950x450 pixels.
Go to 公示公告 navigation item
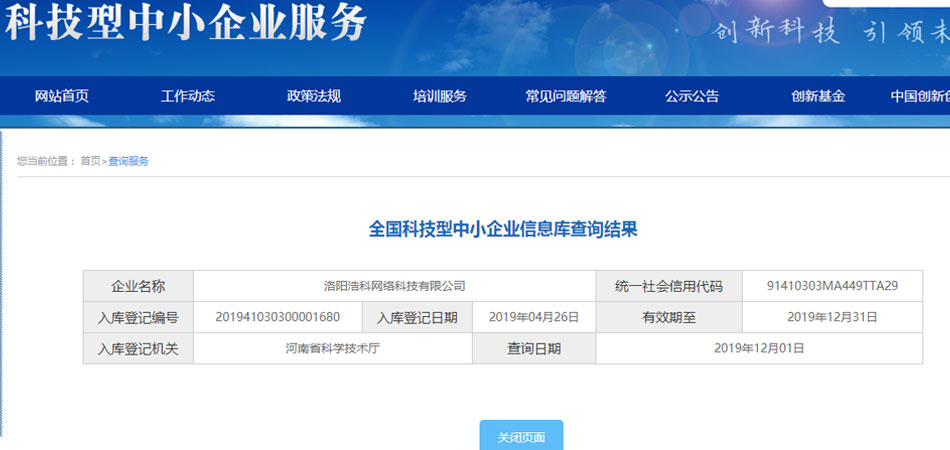tap(691, 96)
